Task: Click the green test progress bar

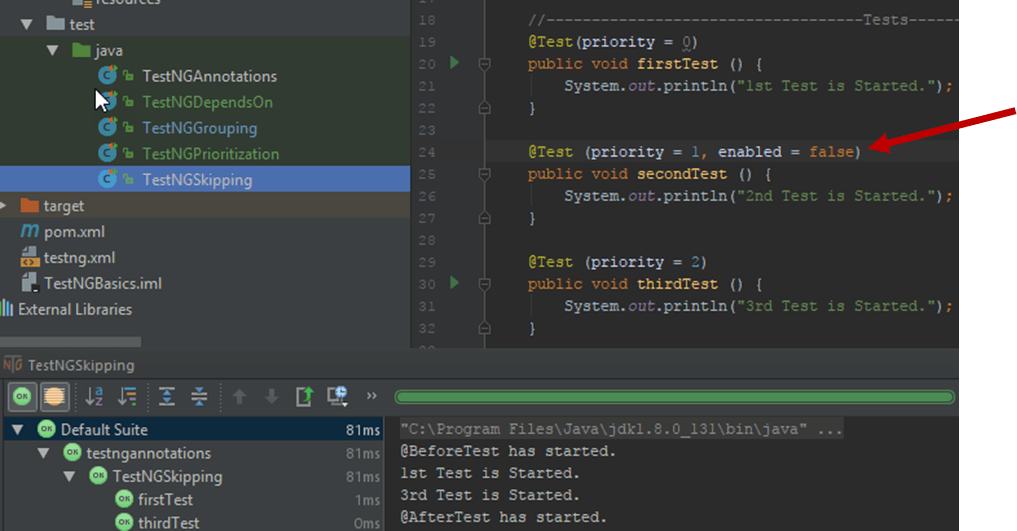Action: 674,397
